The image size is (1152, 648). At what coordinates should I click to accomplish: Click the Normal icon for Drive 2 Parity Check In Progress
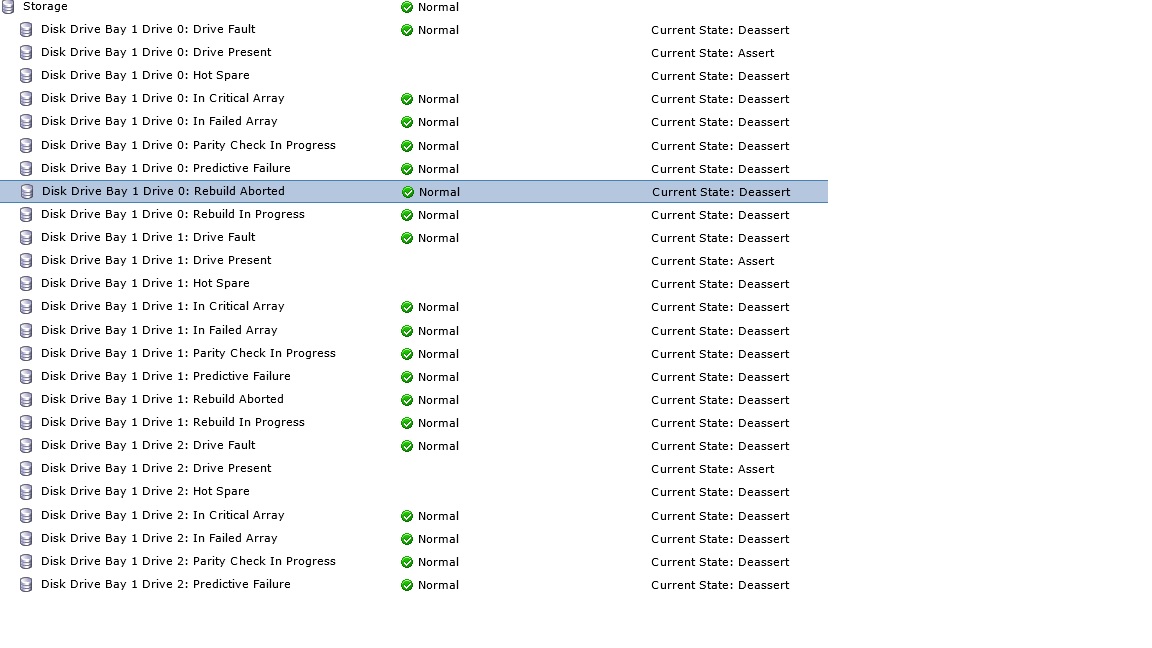[406, 561]
